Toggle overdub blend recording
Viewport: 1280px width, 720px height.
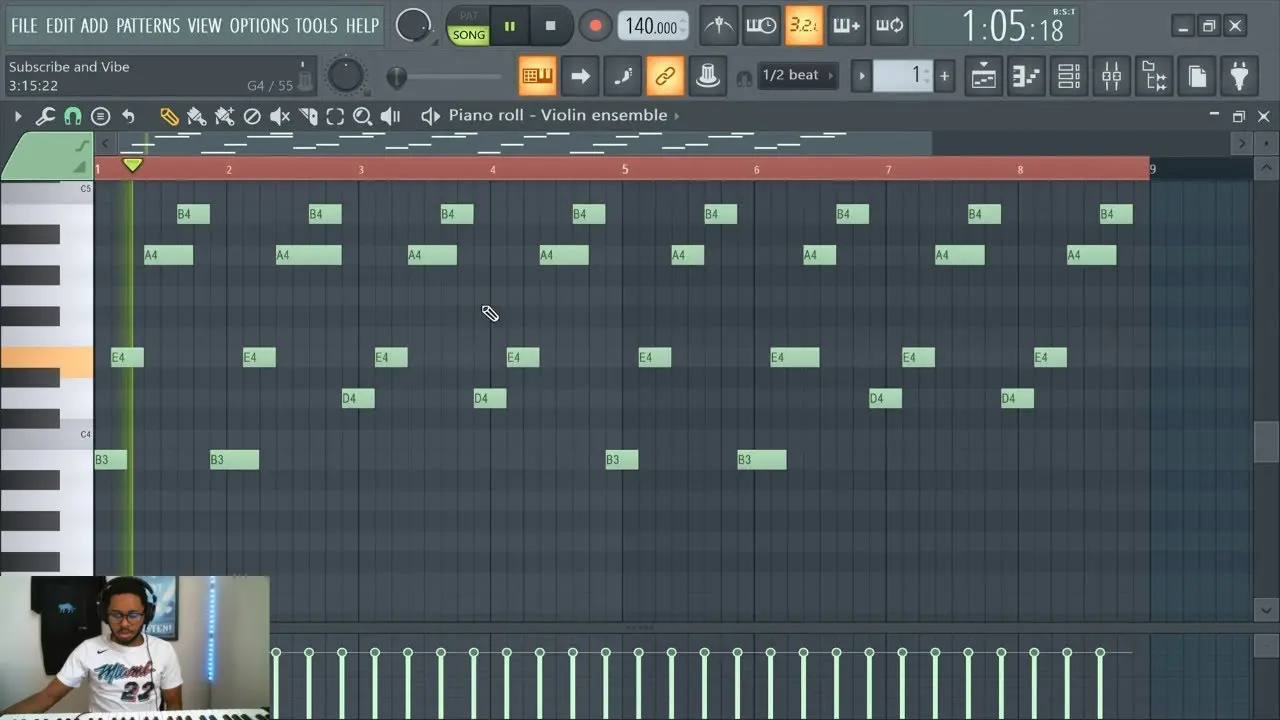point(846,26)
